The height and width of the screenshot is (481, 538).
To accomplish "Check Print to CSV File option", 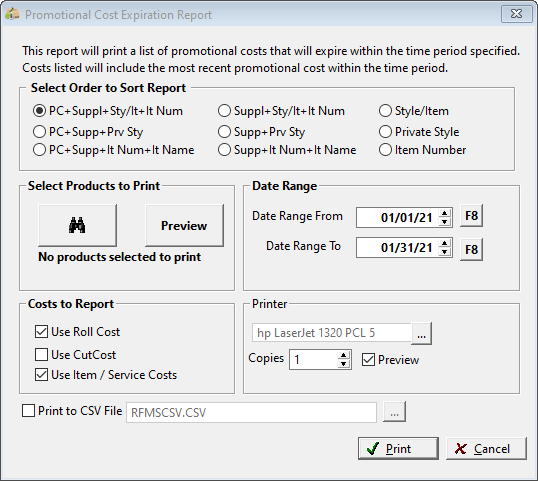I will click(x=28, y=411).
